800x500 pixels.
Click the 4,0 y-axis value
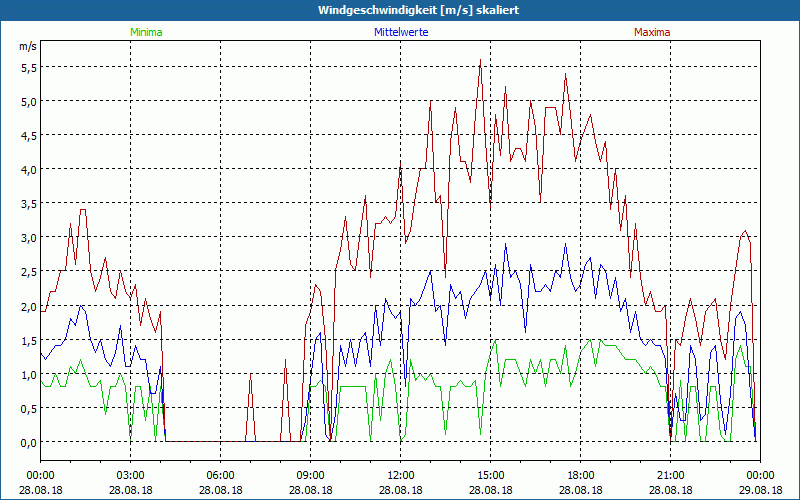point(29,169)
